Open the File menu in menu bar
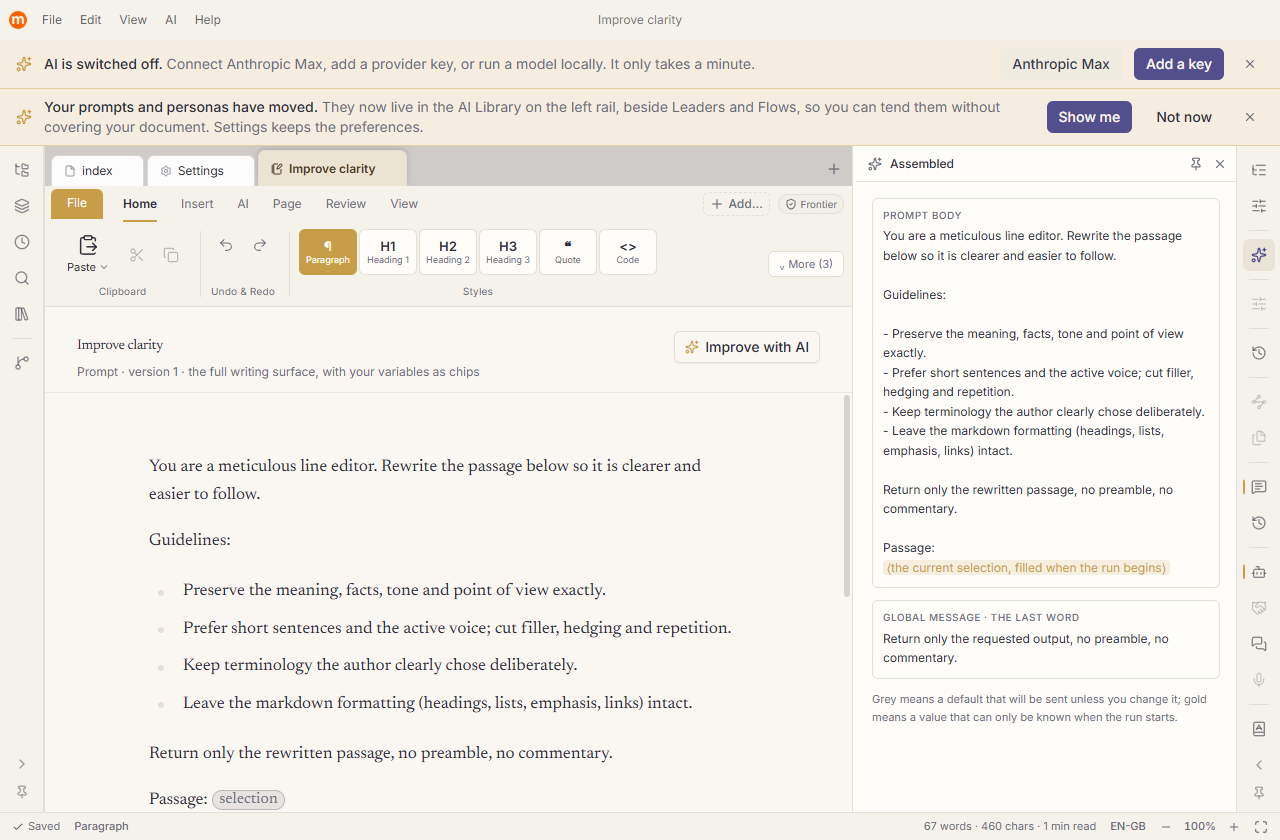Image resolution: width=1280 pixels, height=840 pixels. click(x=52, y=20)
